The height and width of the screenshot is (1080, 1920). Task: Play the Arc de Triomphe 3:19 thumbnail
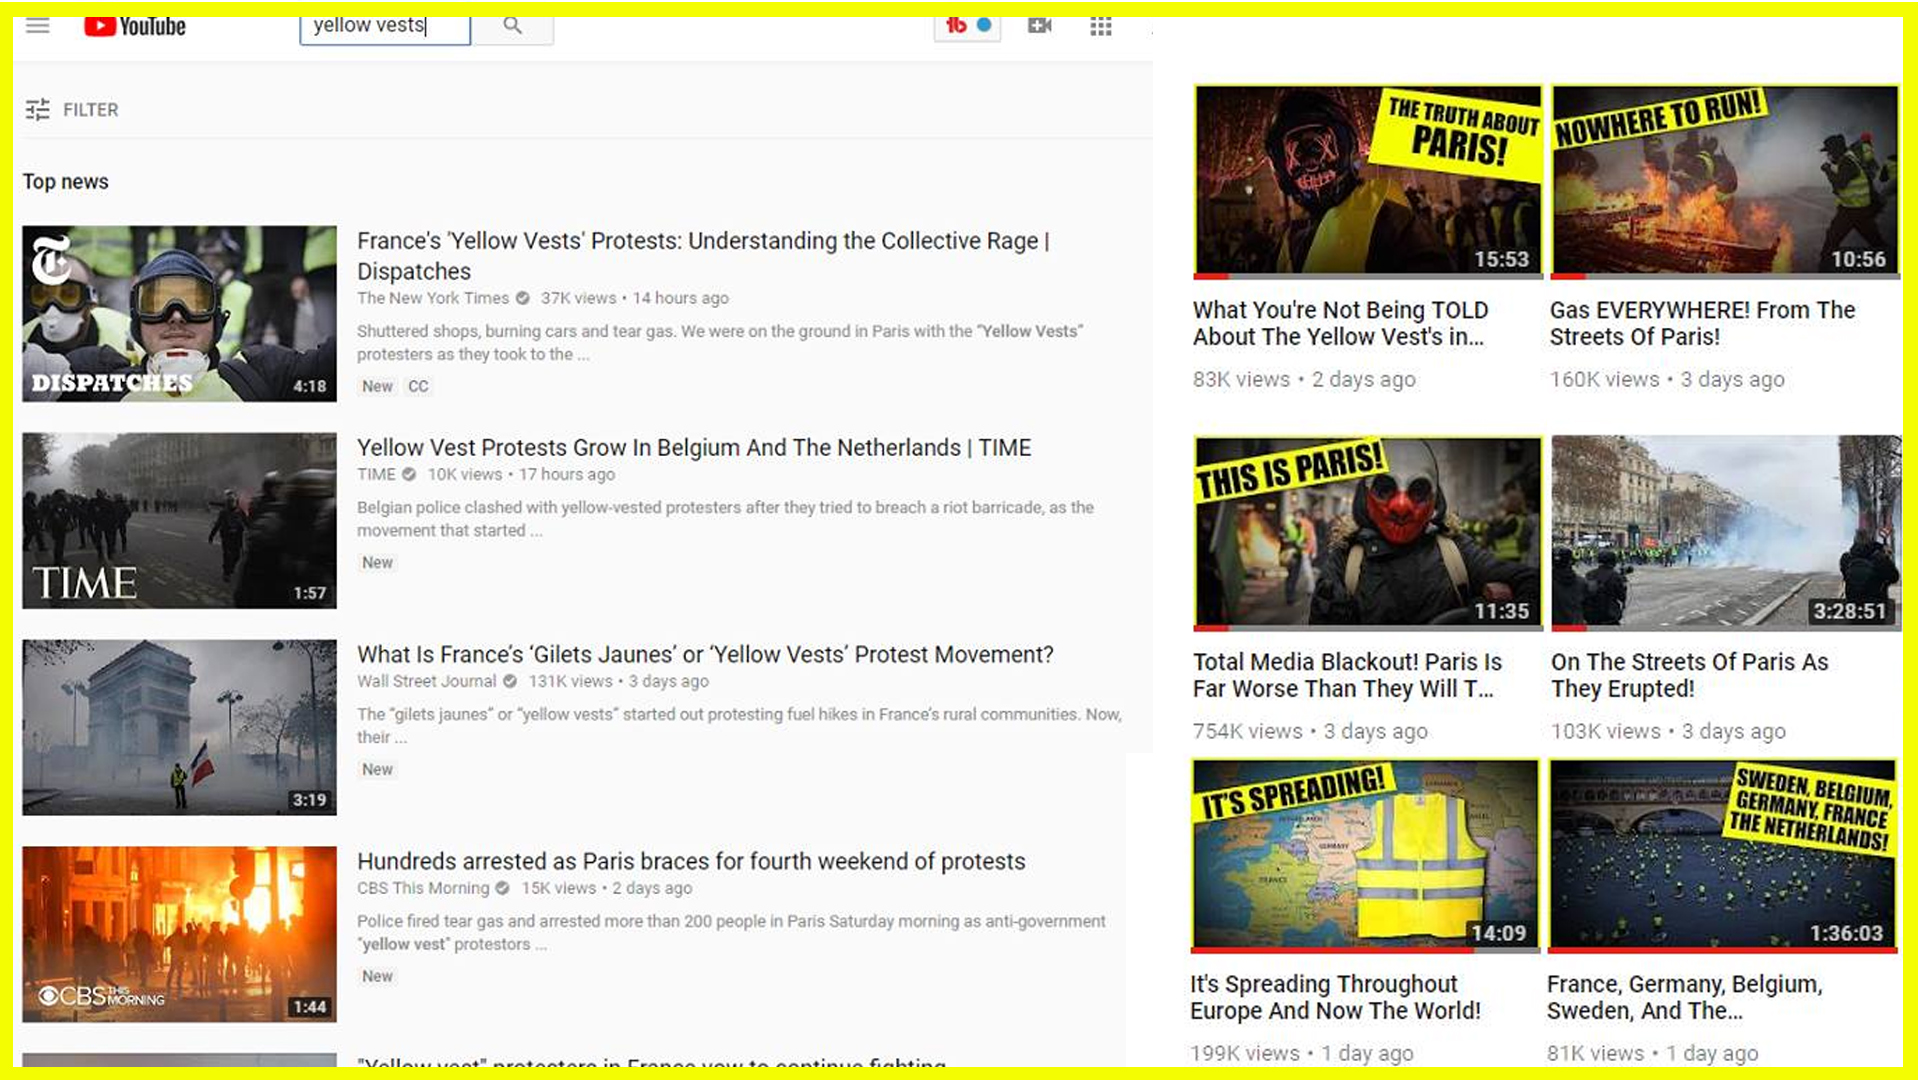pos(180,728)
